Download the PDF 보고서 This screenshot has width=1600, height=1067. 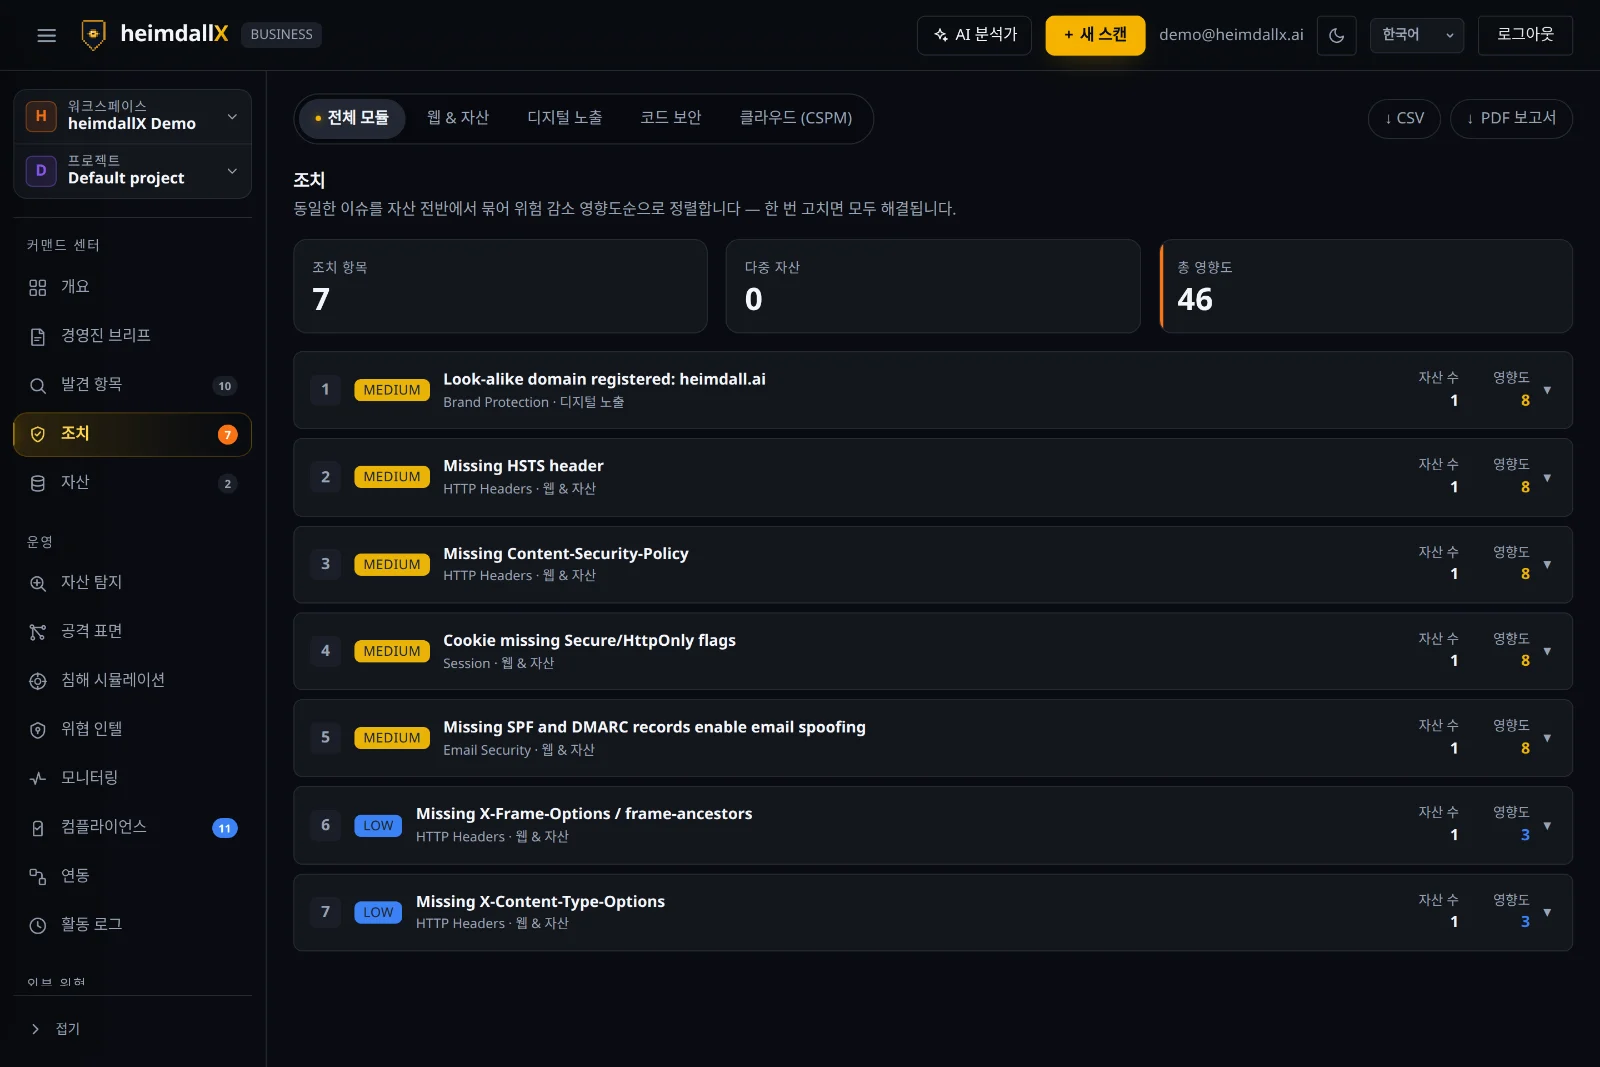click(x=1511, y=119)
